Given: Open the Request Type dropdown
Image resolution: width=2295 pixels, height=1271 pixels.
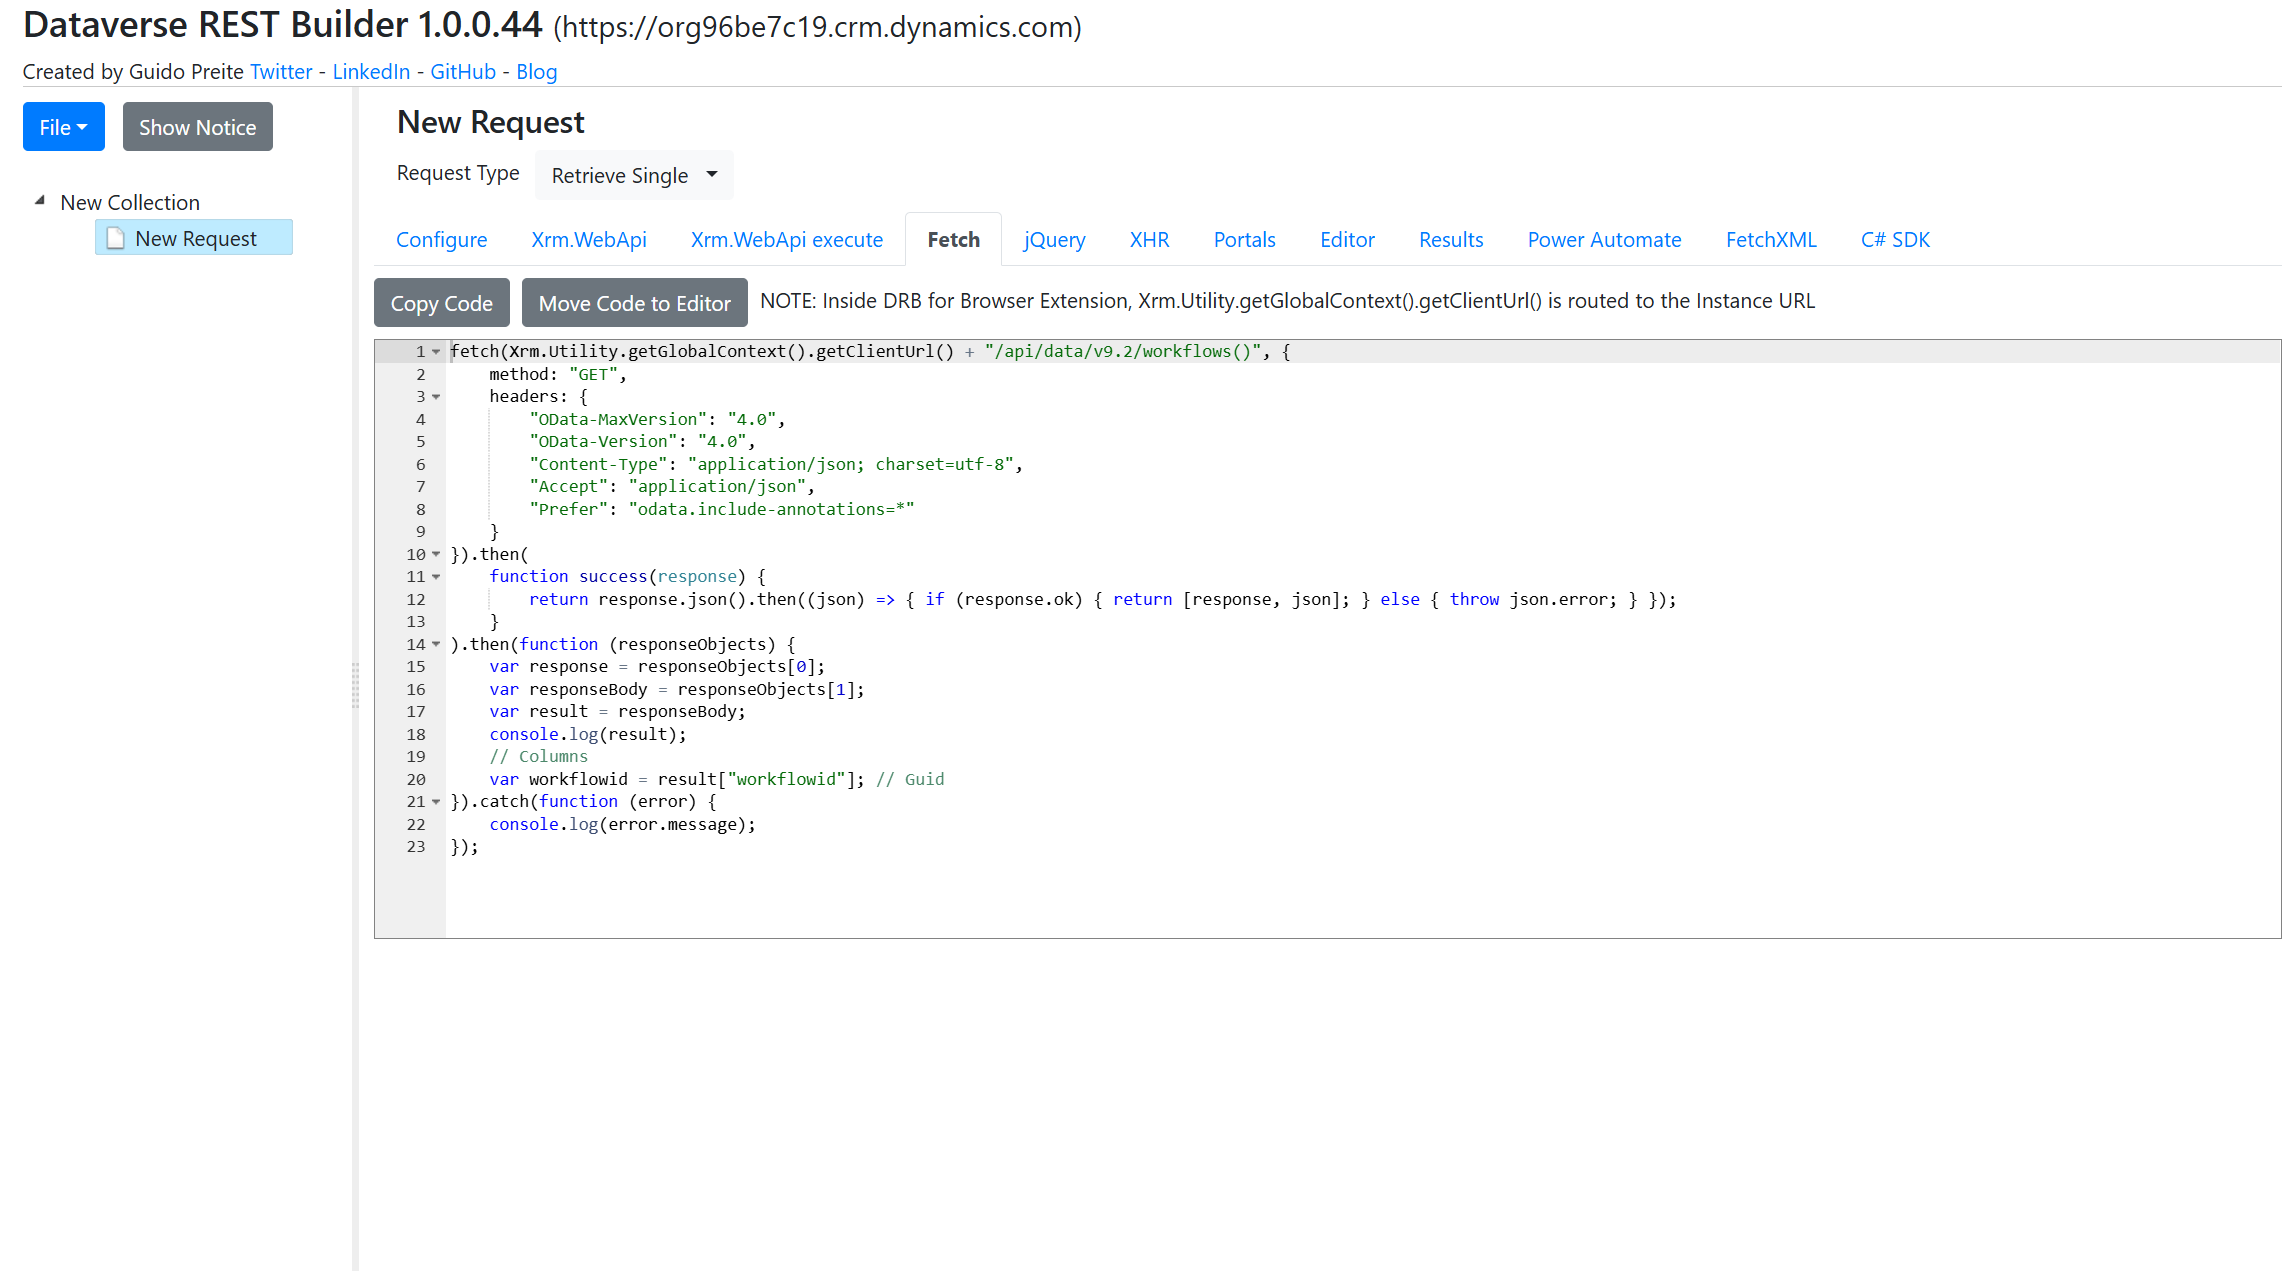Looking at the screenshot, I should [x=634, y=175].
